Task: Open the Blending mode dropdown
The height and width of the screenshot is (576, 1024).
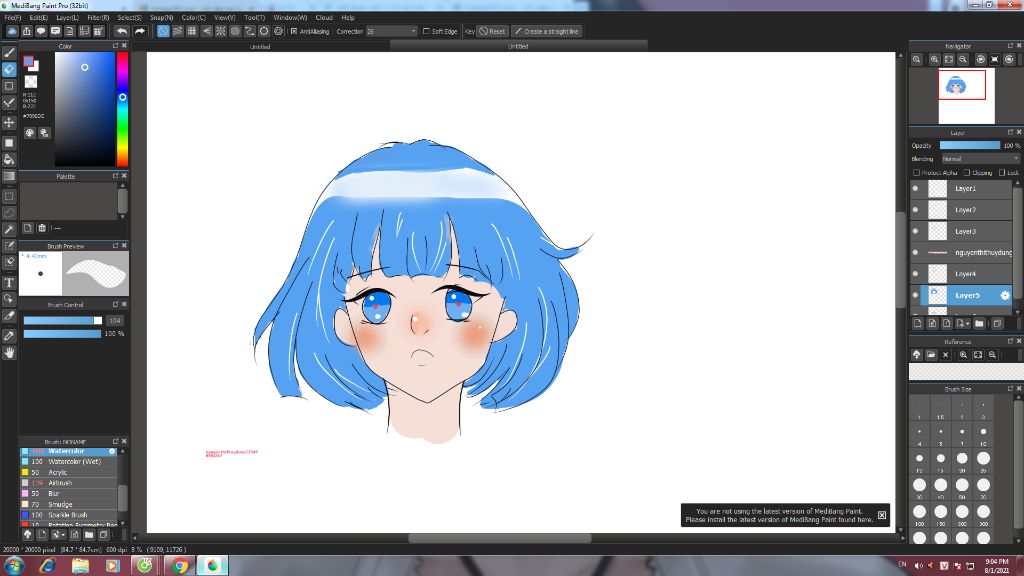Action: pos(980,159)
